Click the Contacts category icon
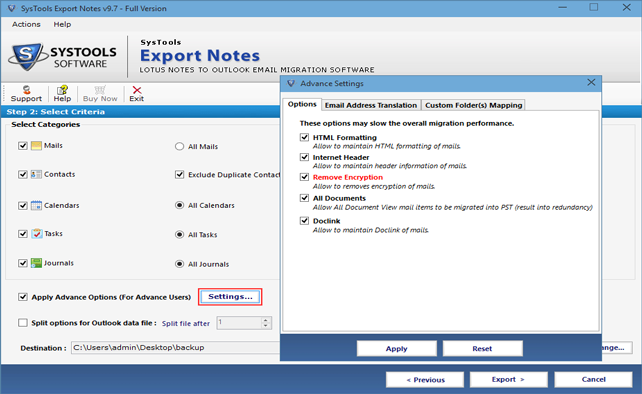This screenshot has height=394, width=642. click(36, 174)
